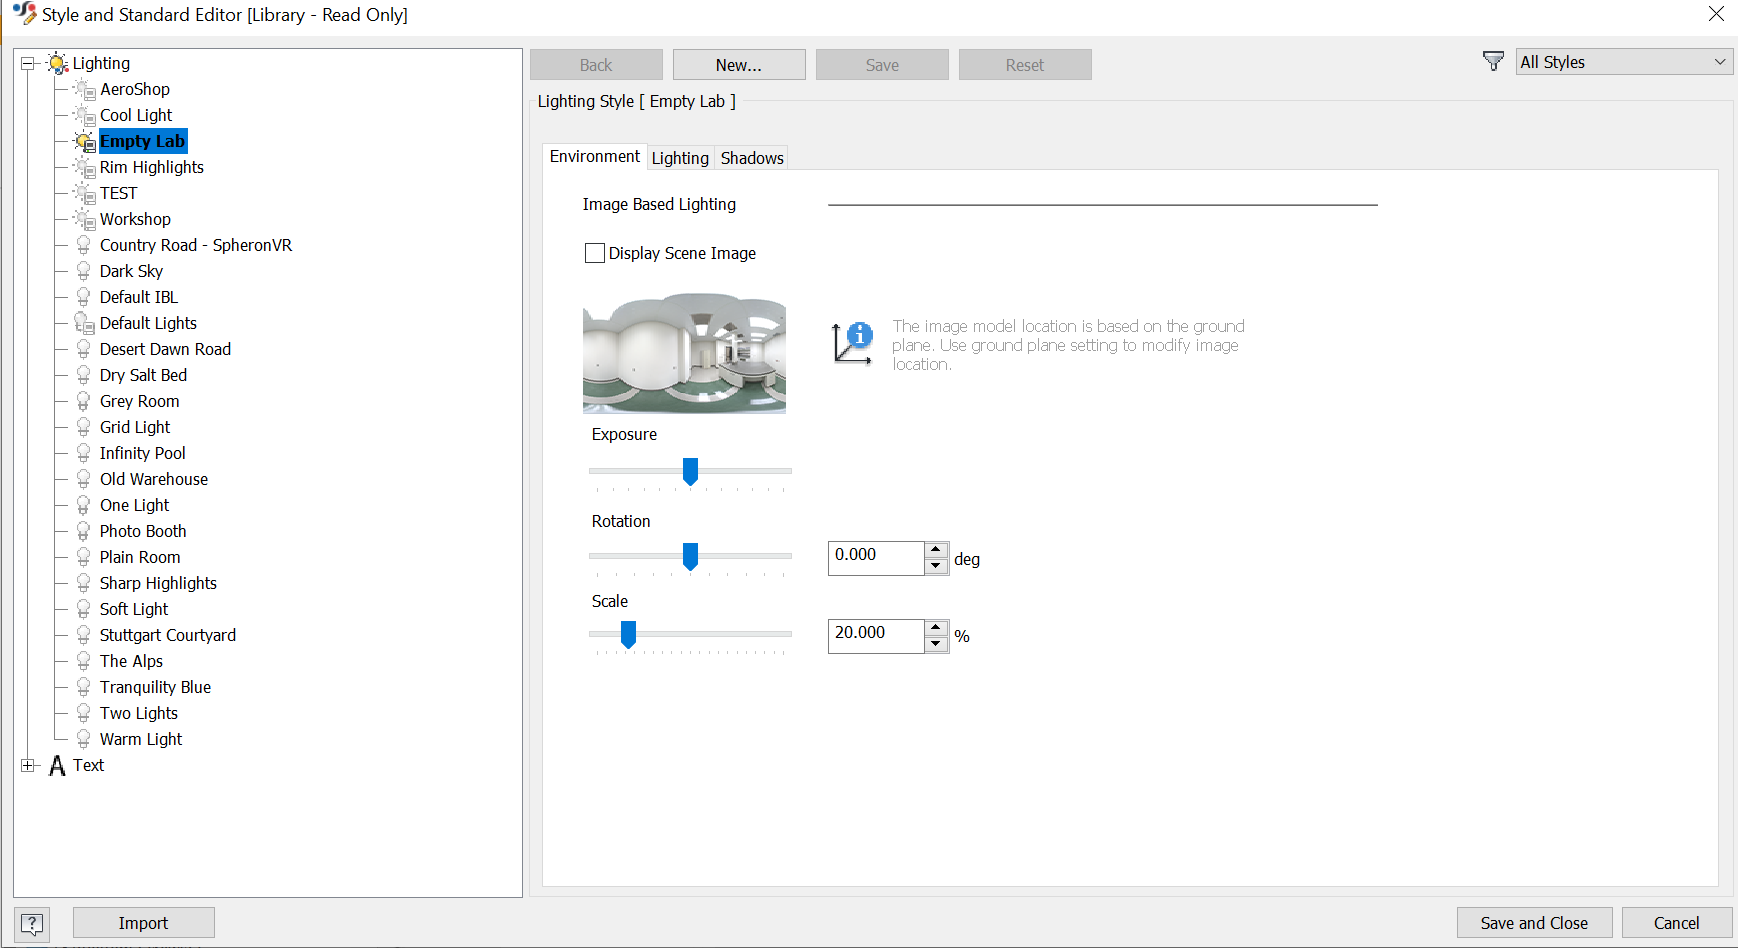Click the filter icon beside All Styles

click(x=1494, y=61)
